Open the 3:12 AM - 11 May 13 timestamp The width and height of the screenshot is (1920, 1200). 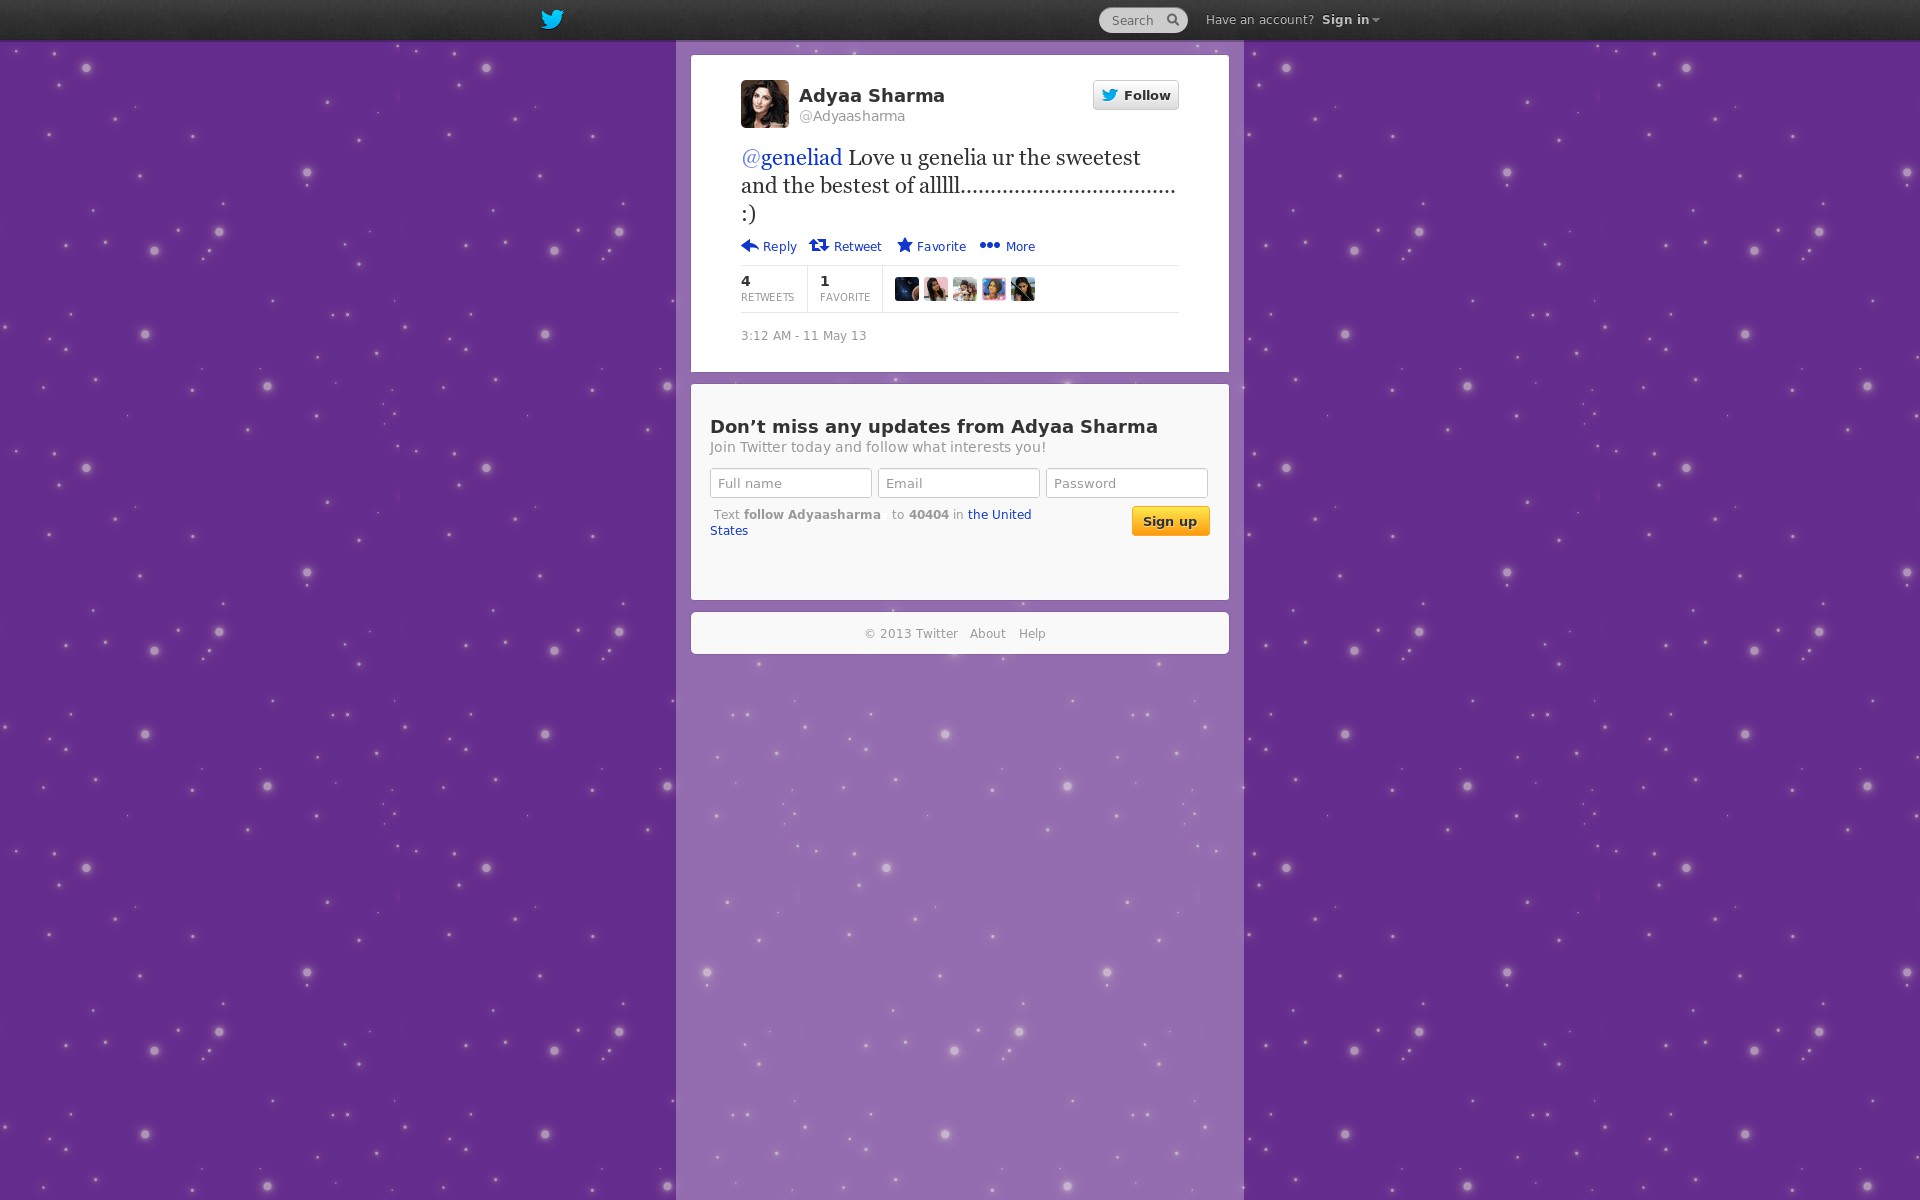coord(804,336)
